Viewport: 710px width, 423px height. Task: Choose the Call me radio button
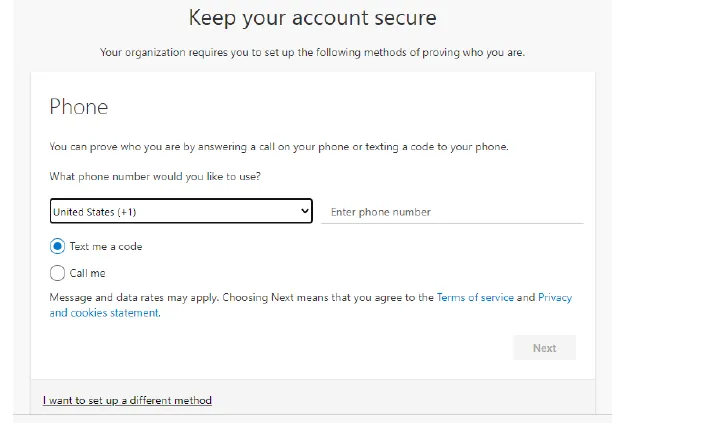pyautogui.click(x=57, y=272)
